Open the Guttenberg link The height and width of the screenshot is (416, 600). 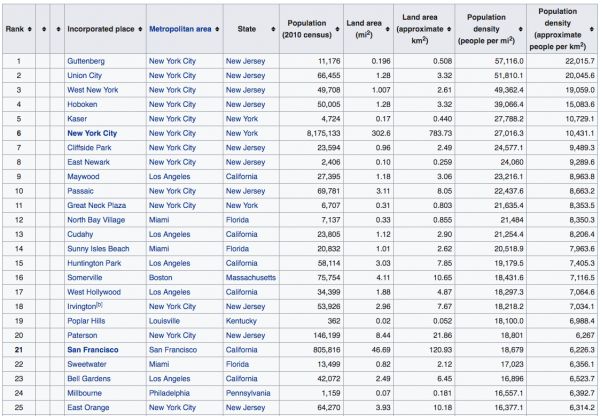point(86,61)
